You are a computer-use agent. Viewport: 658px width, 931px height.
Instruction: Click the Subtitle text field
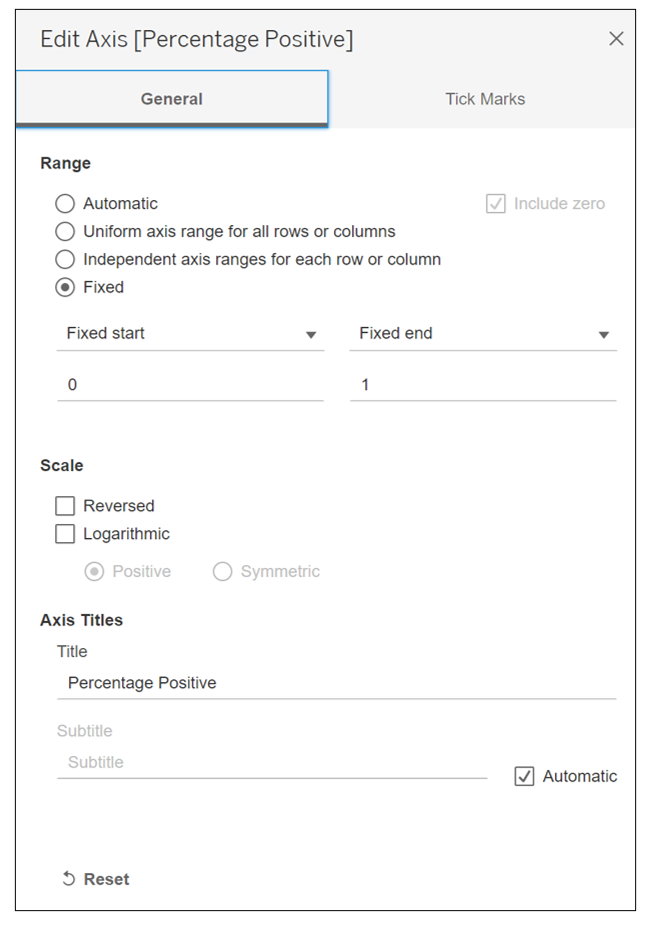[x=272, y=762]
